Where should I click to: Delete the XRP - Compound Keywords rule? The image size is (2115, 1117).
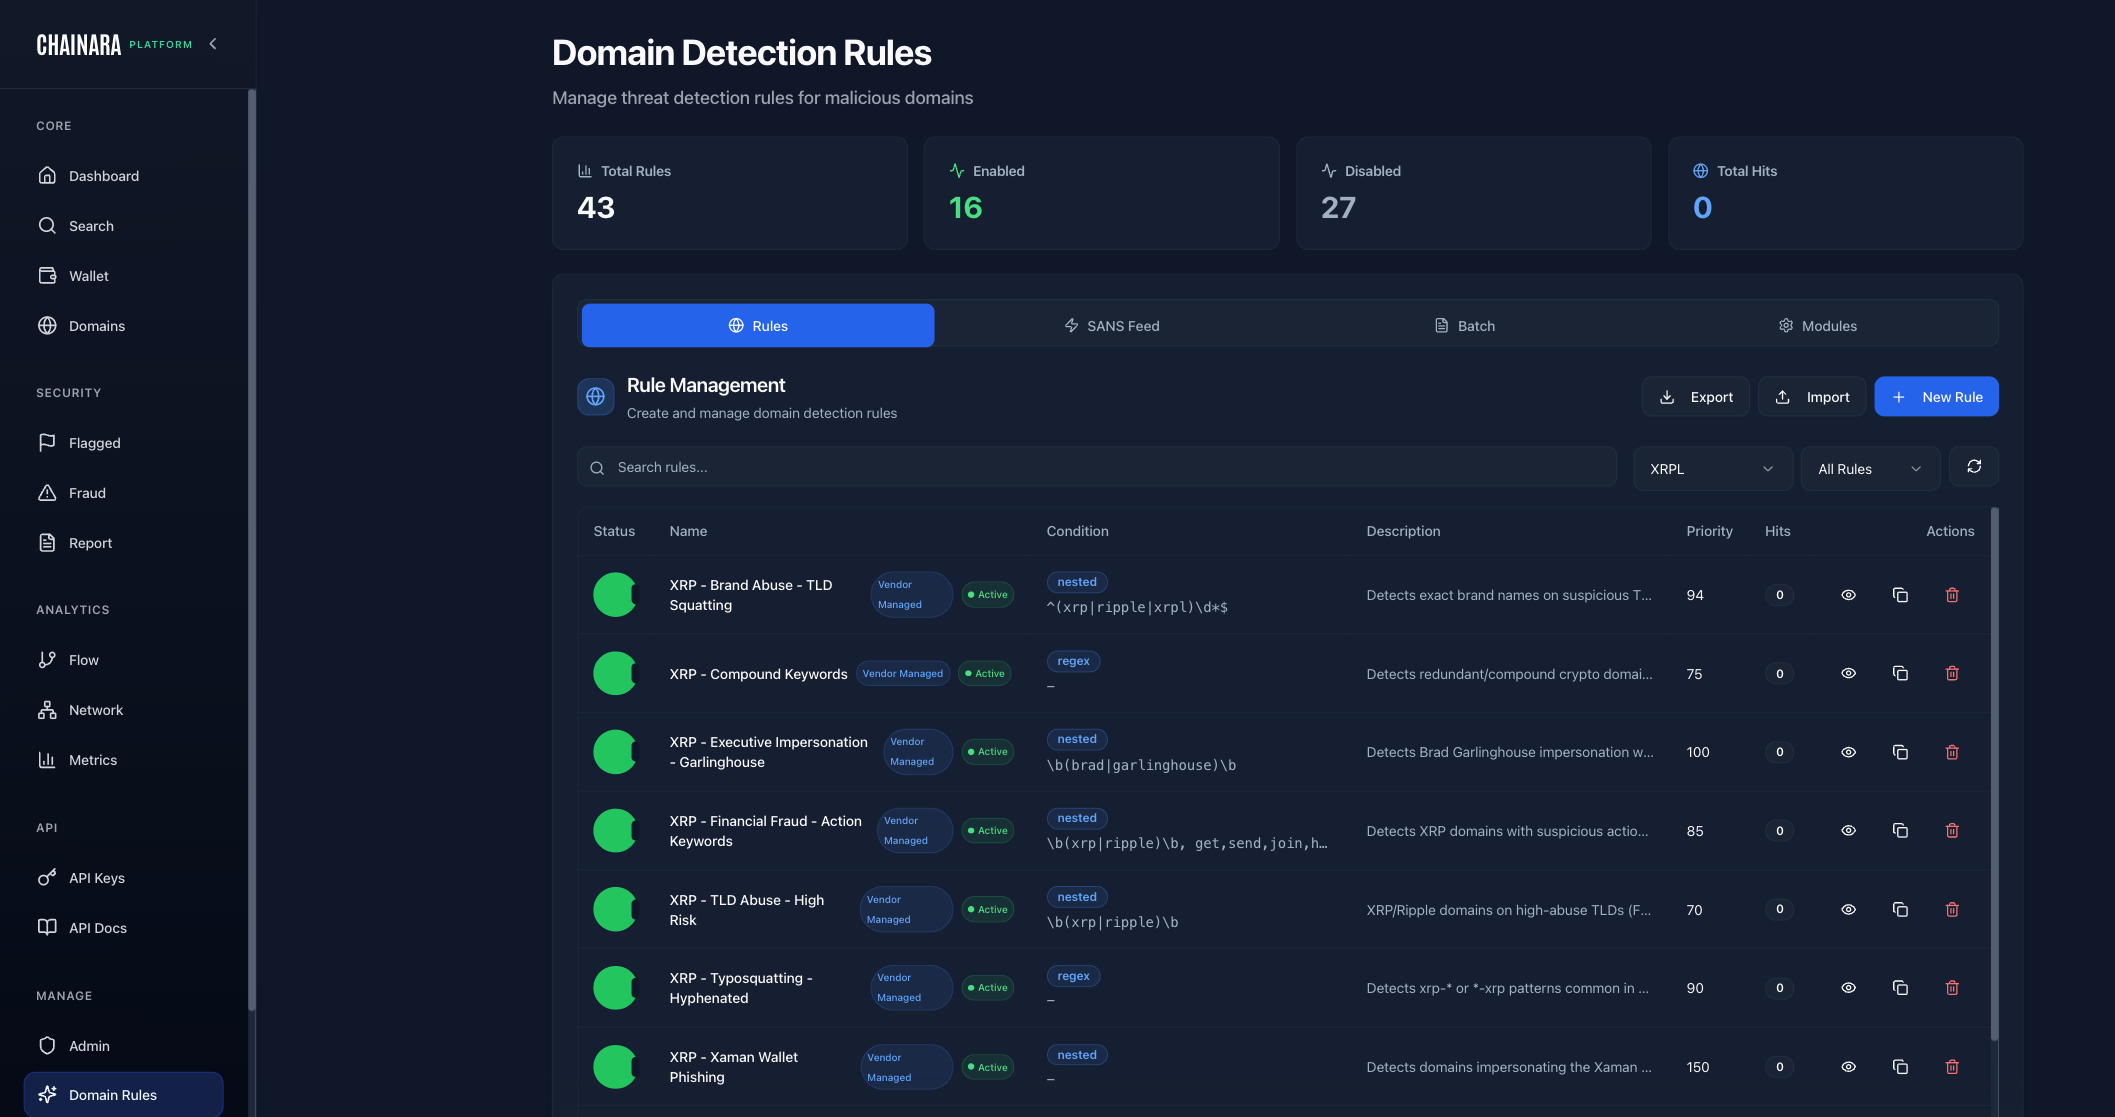[1952, 674]
